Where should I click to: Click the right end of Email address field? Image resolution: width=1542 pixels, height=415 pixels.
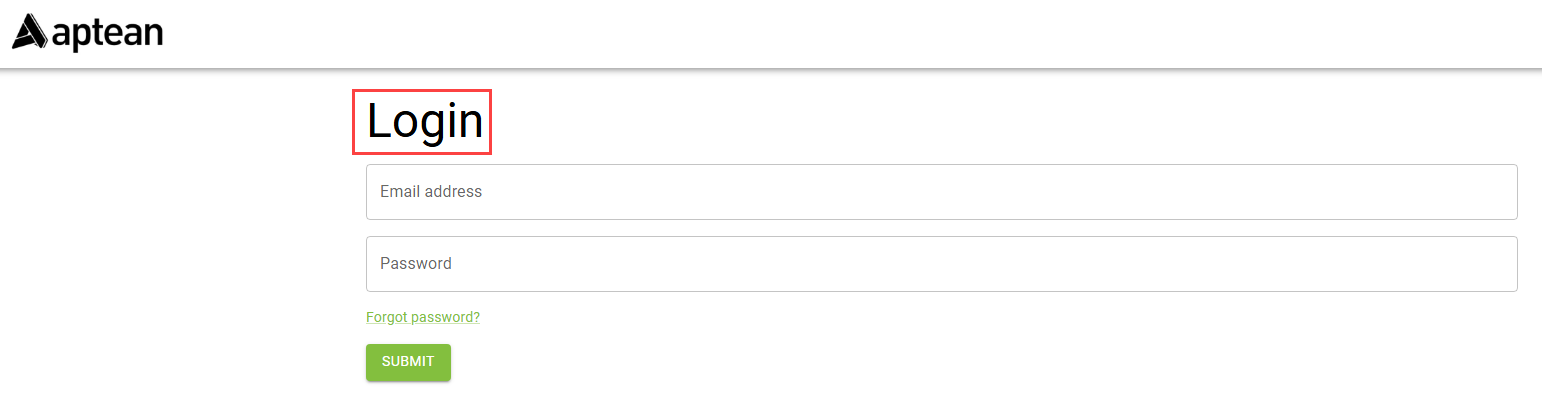click(1490, 192)
